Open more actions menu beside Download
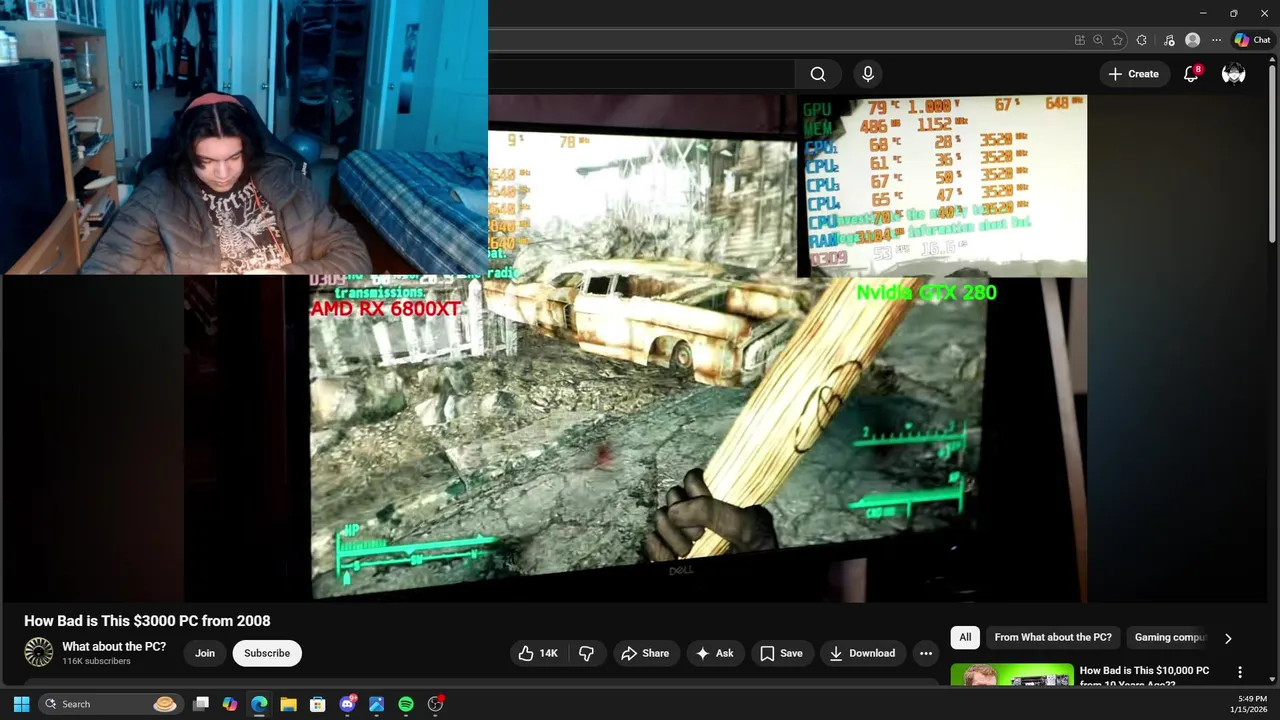This screenshot has height=720, width=1280. pyautogui.click(x=926, y=653)
